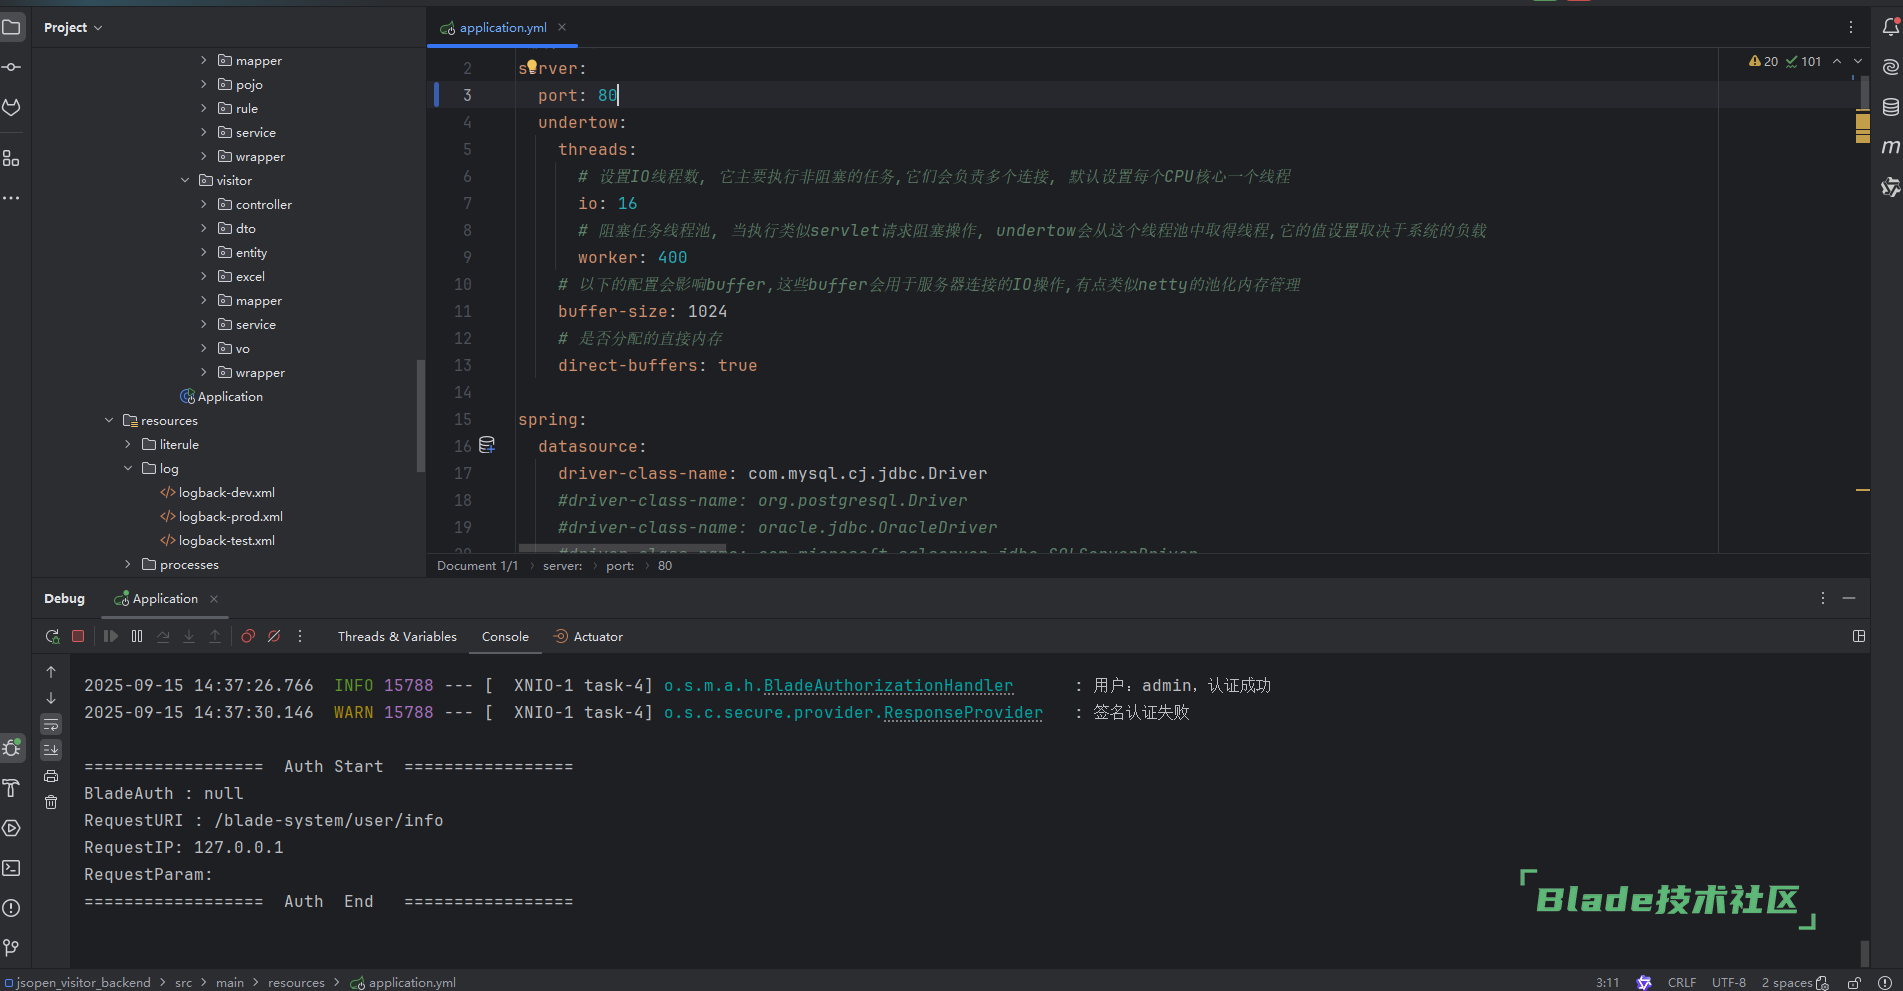Expand the controller folder

(x=204, y=205)
